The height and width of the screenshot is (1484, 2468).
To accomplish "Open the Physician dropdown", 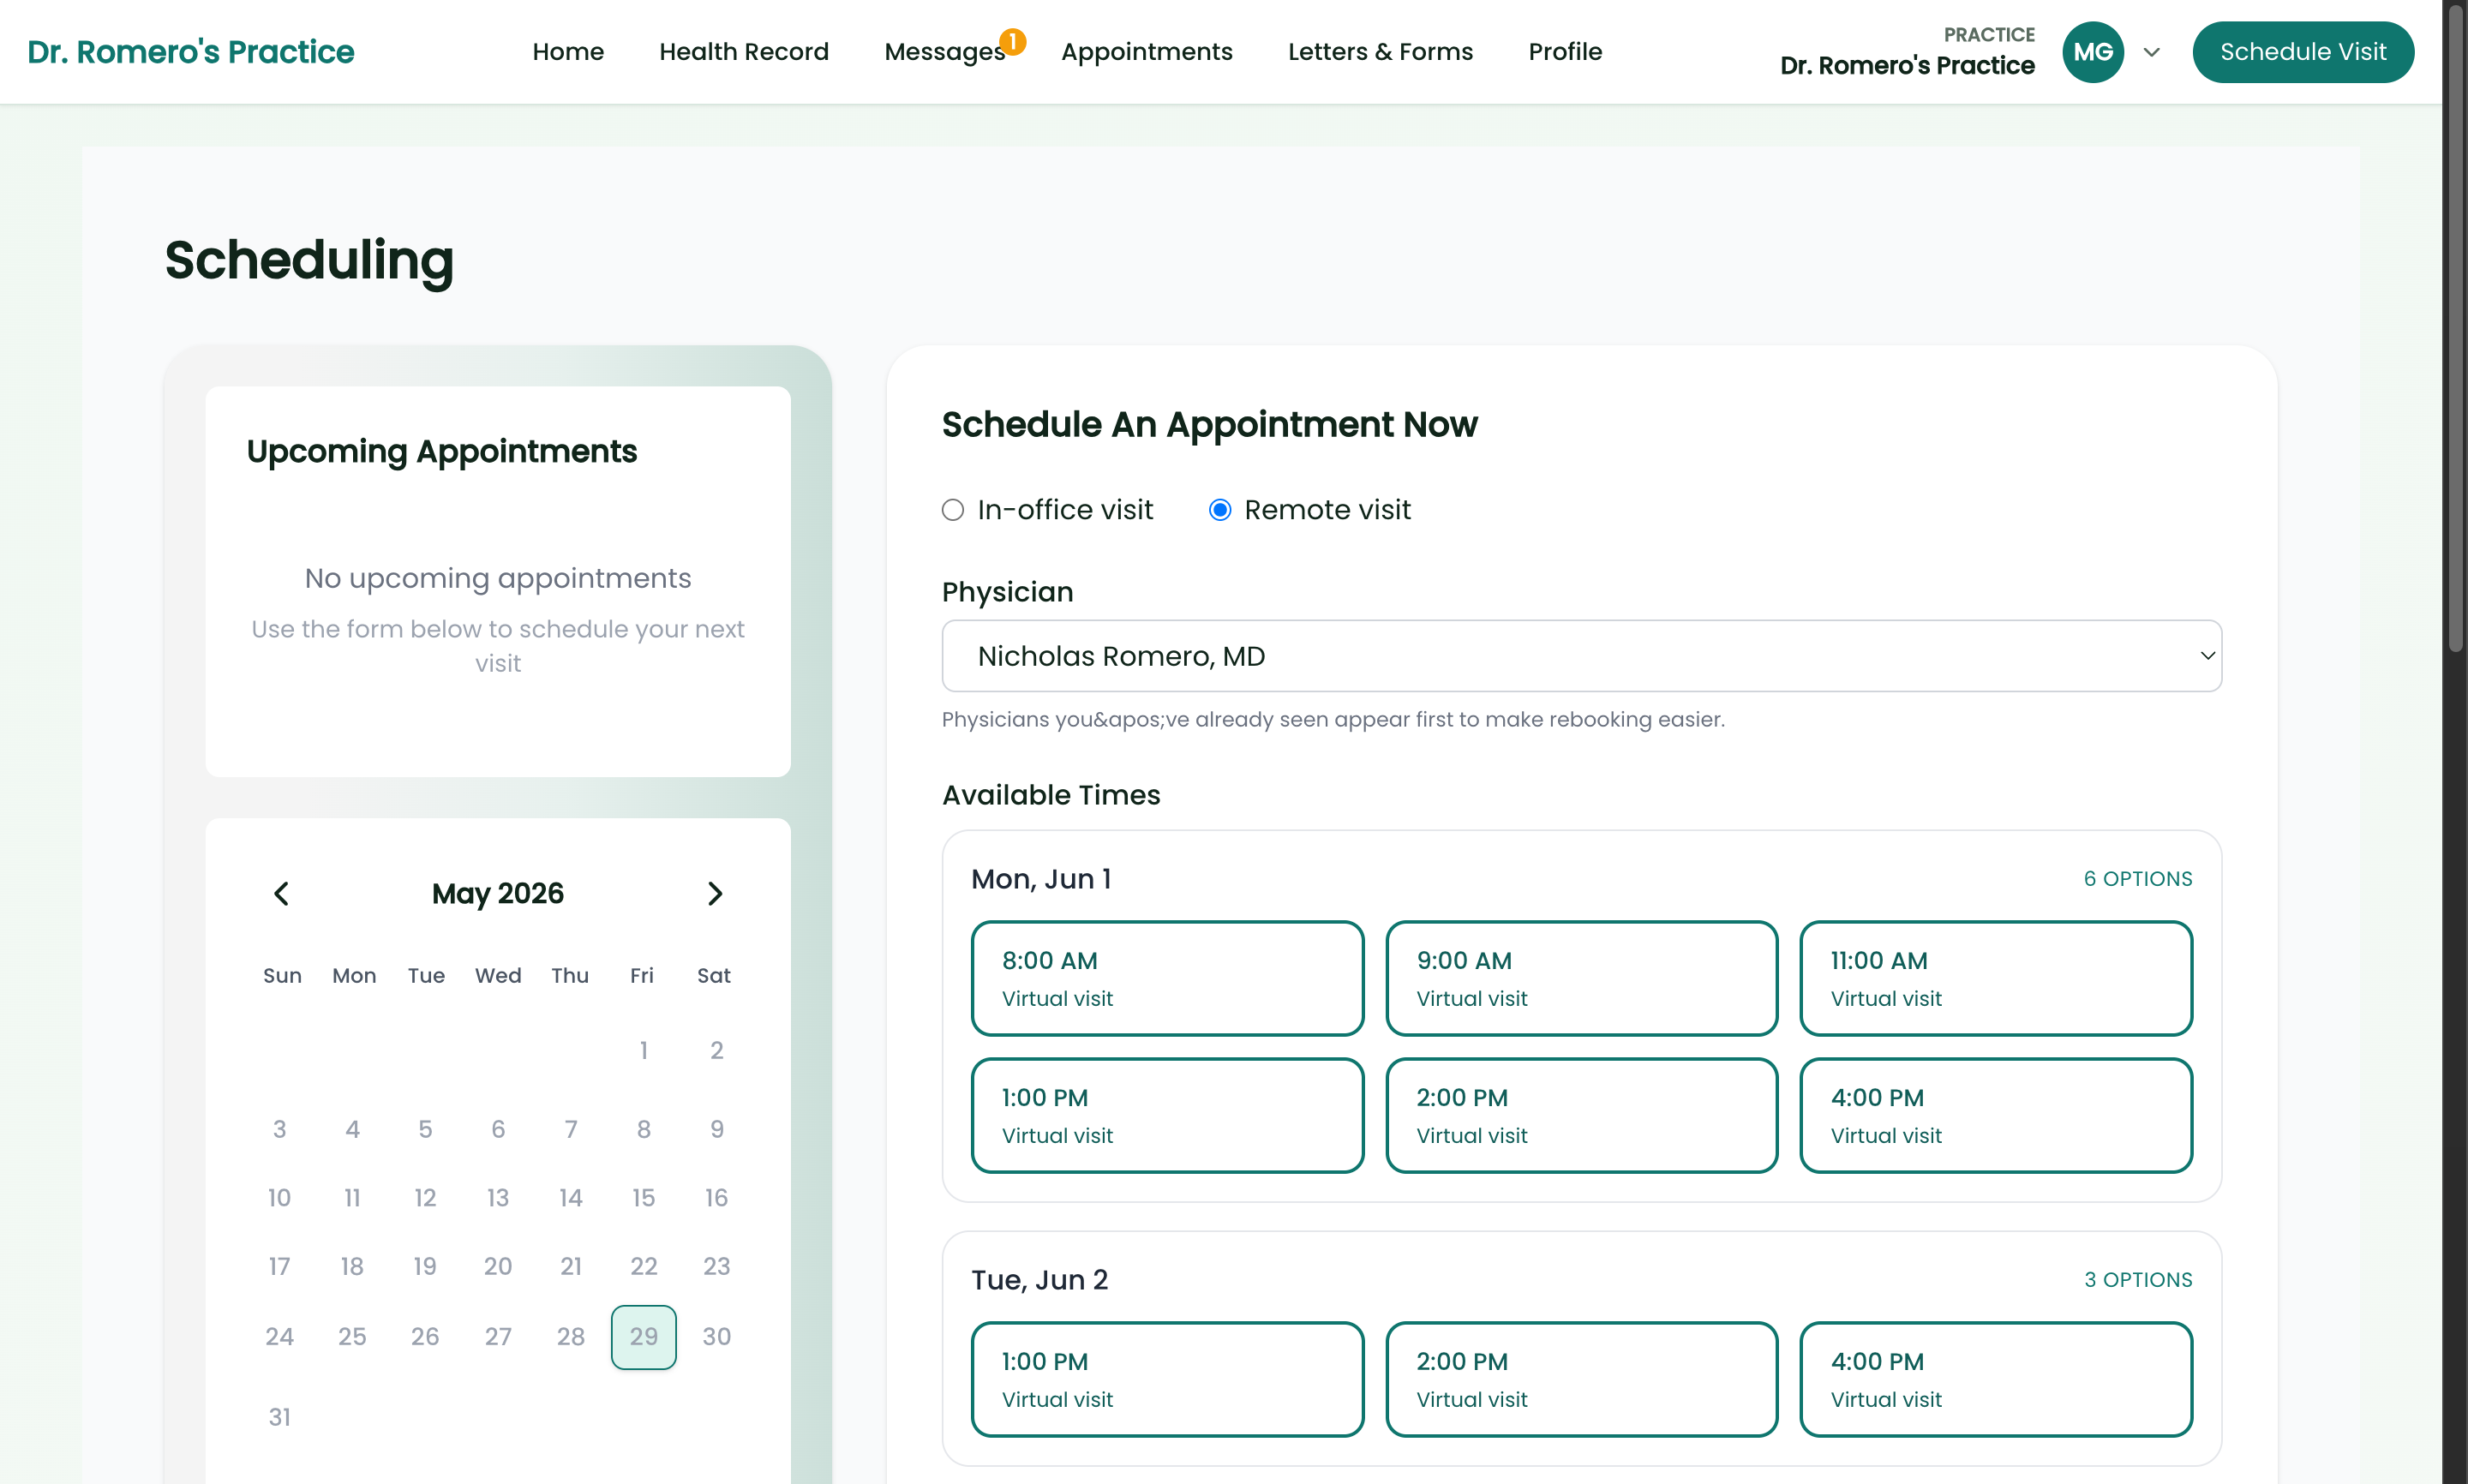I will [1581, 656].
